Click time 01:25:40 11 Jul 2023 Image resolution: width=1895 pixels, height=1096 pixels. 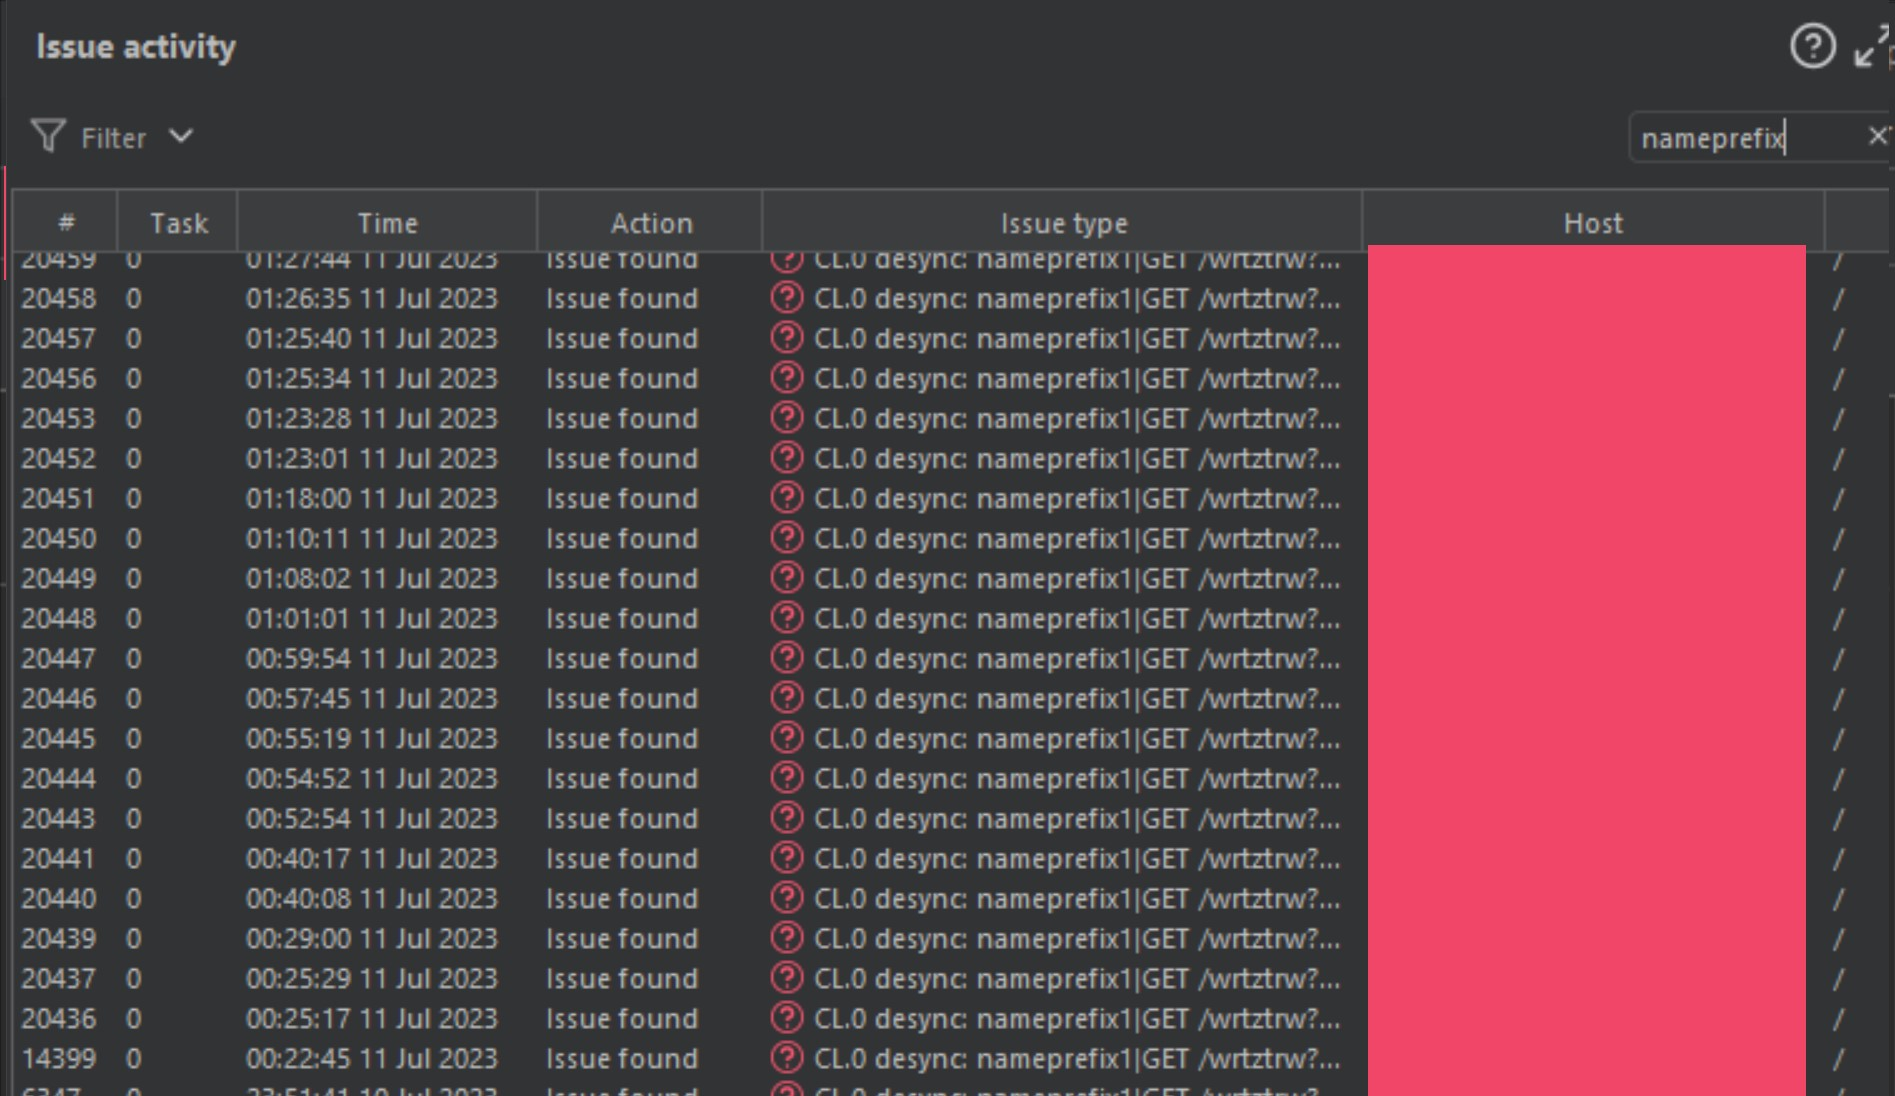372,338
